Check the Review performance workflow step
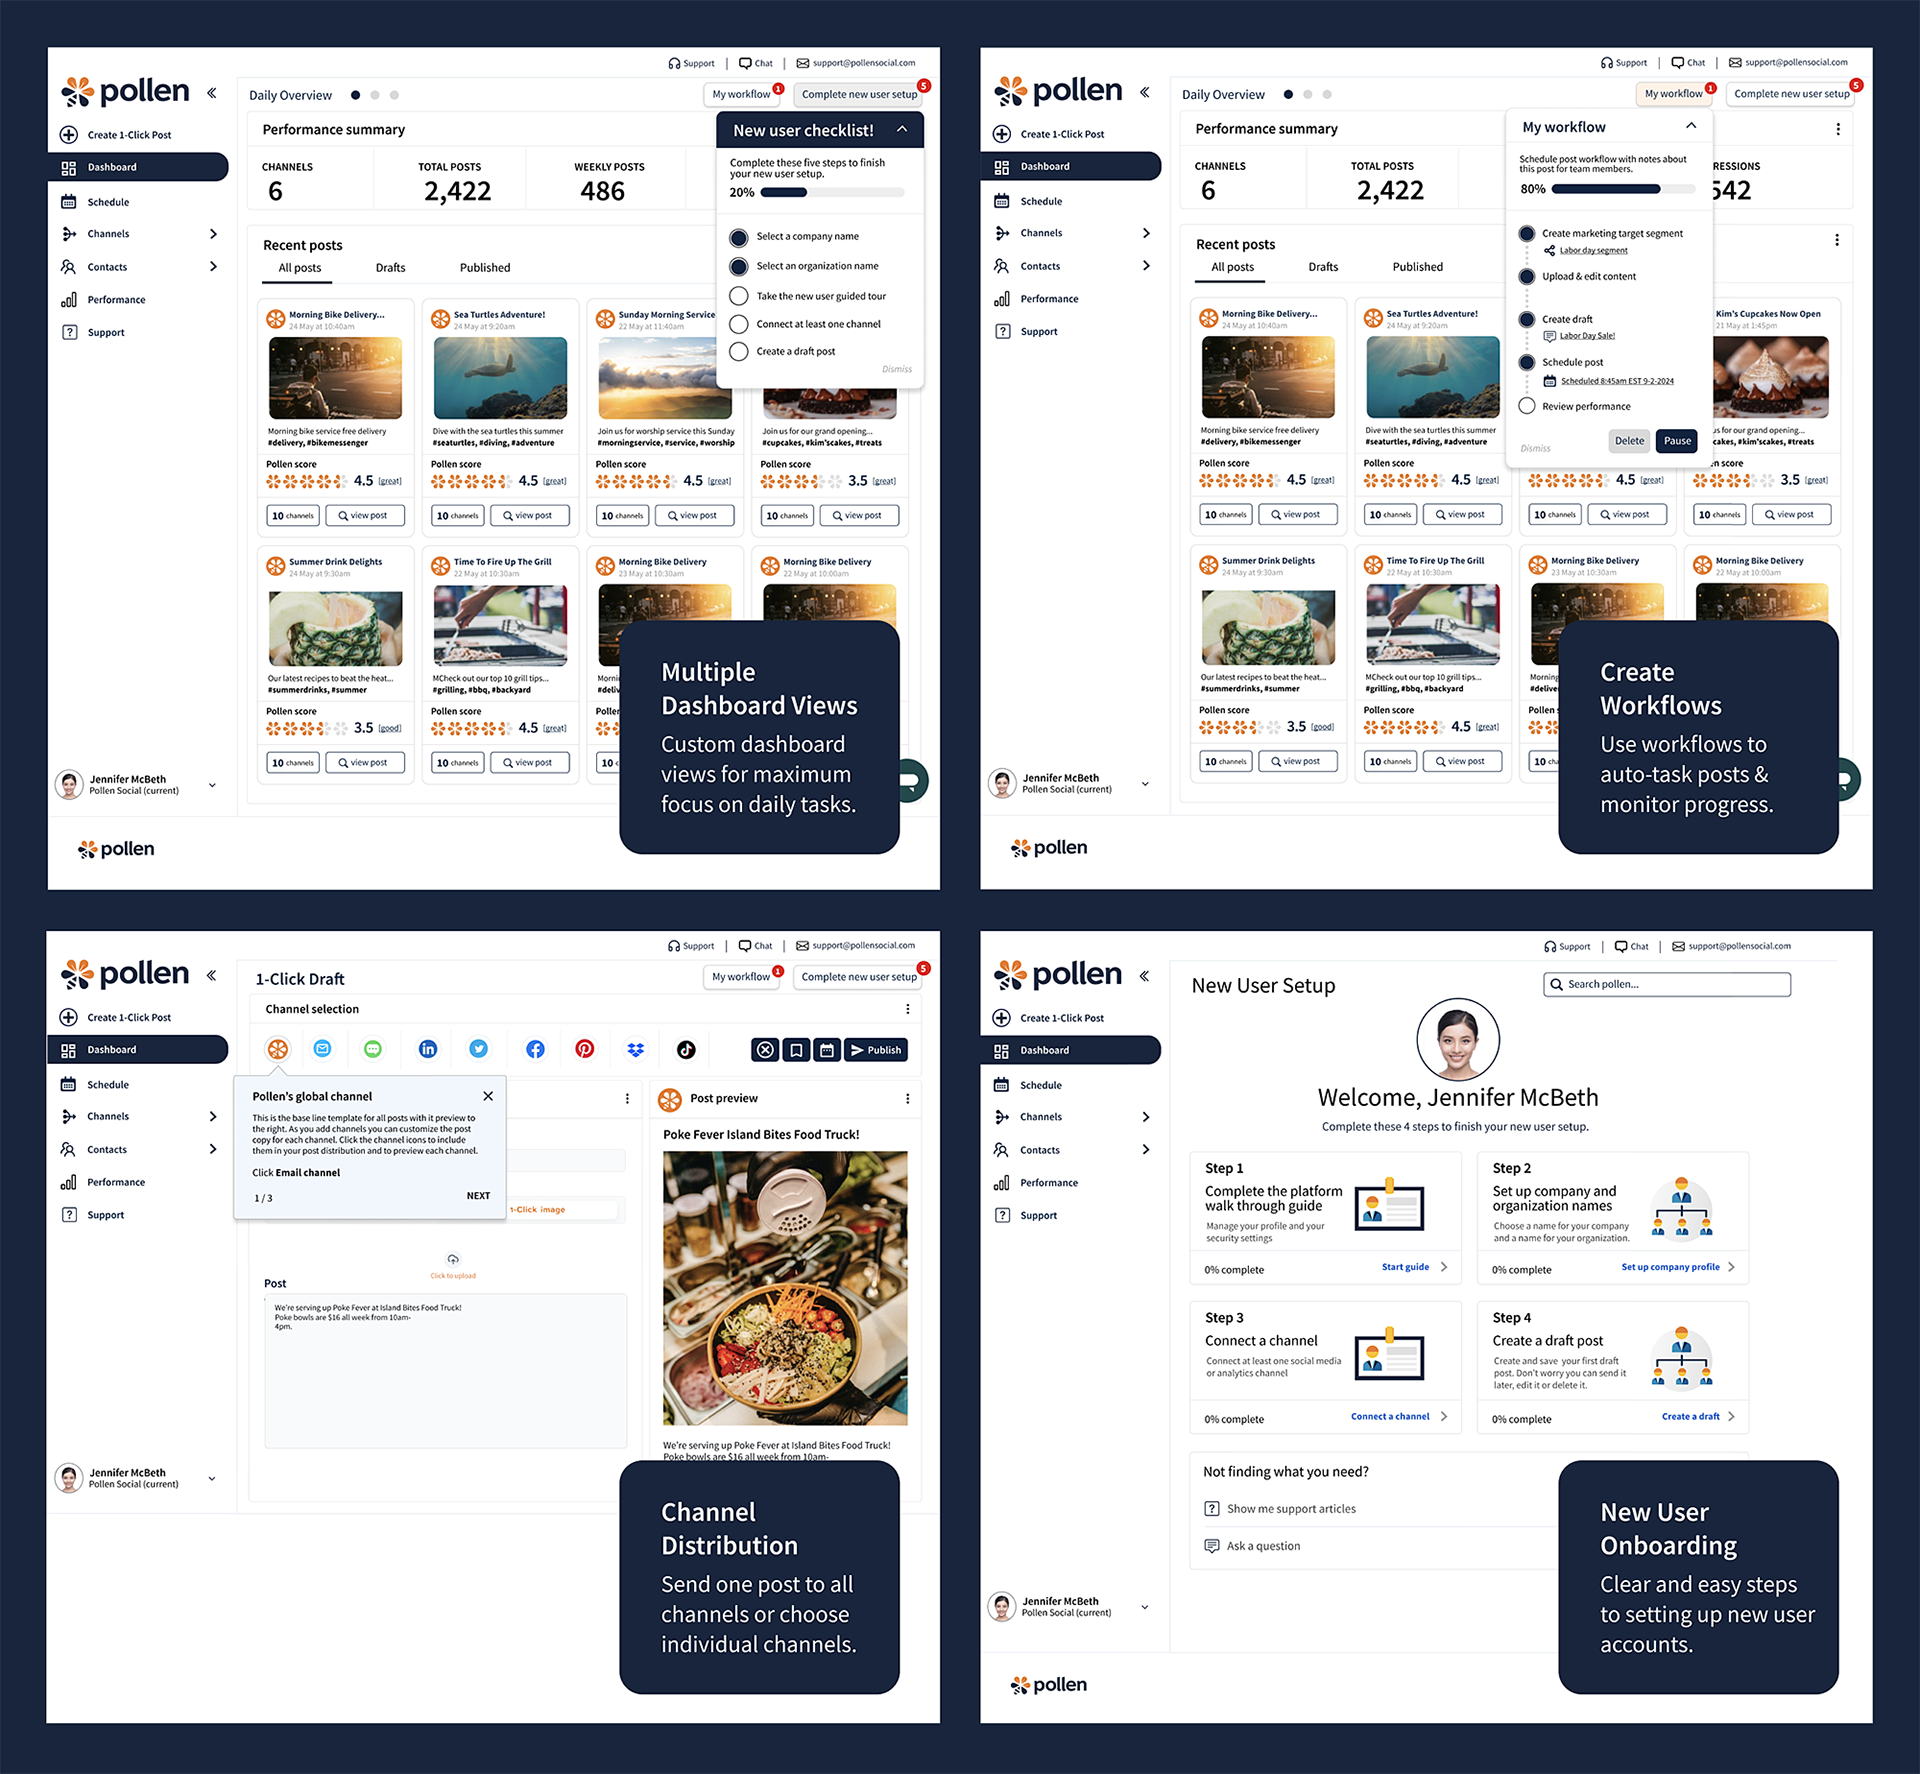This screenshot has width=1920, height=1774. coord(1527,406)
